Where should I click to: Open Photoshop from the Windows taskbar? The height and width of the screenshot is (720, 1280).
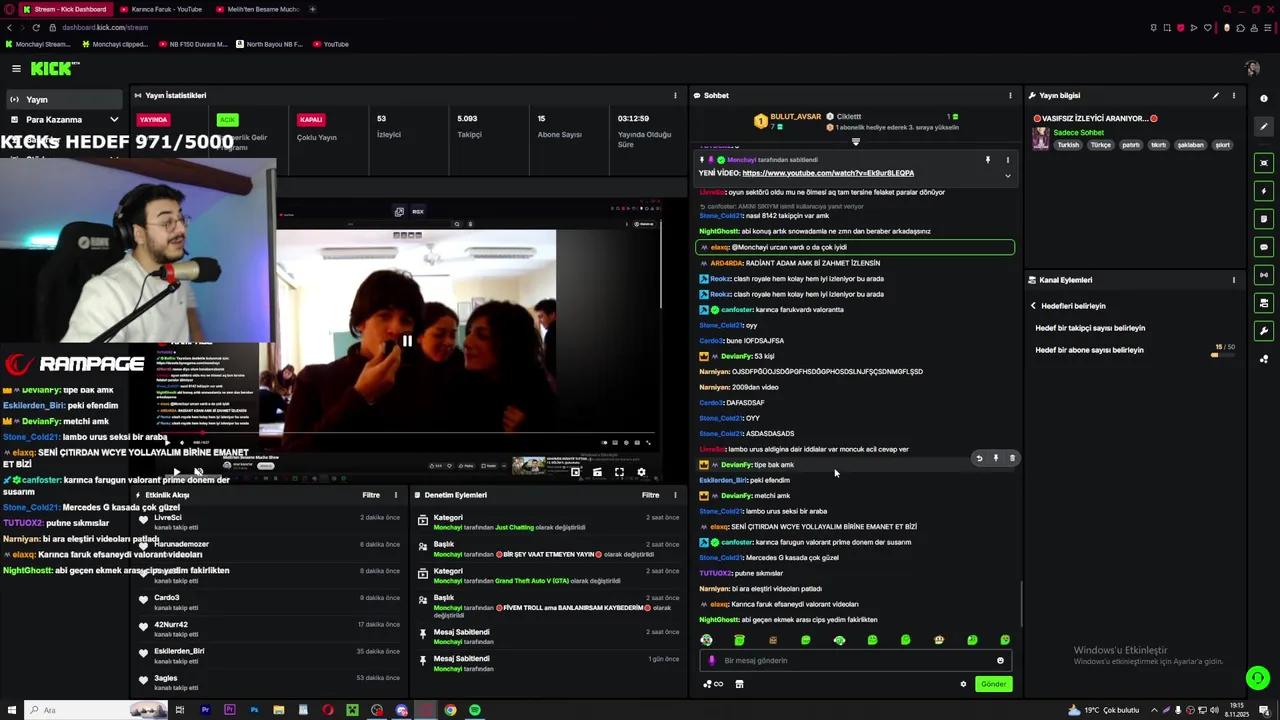pos(254,710)
